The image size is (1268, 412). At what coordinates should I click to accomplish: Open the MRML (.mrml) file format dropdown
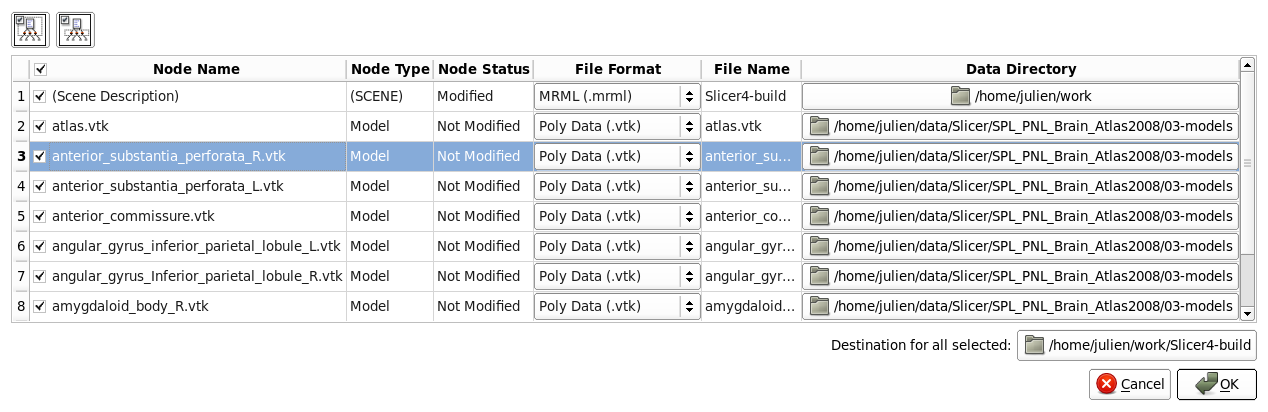pos(616,96)
